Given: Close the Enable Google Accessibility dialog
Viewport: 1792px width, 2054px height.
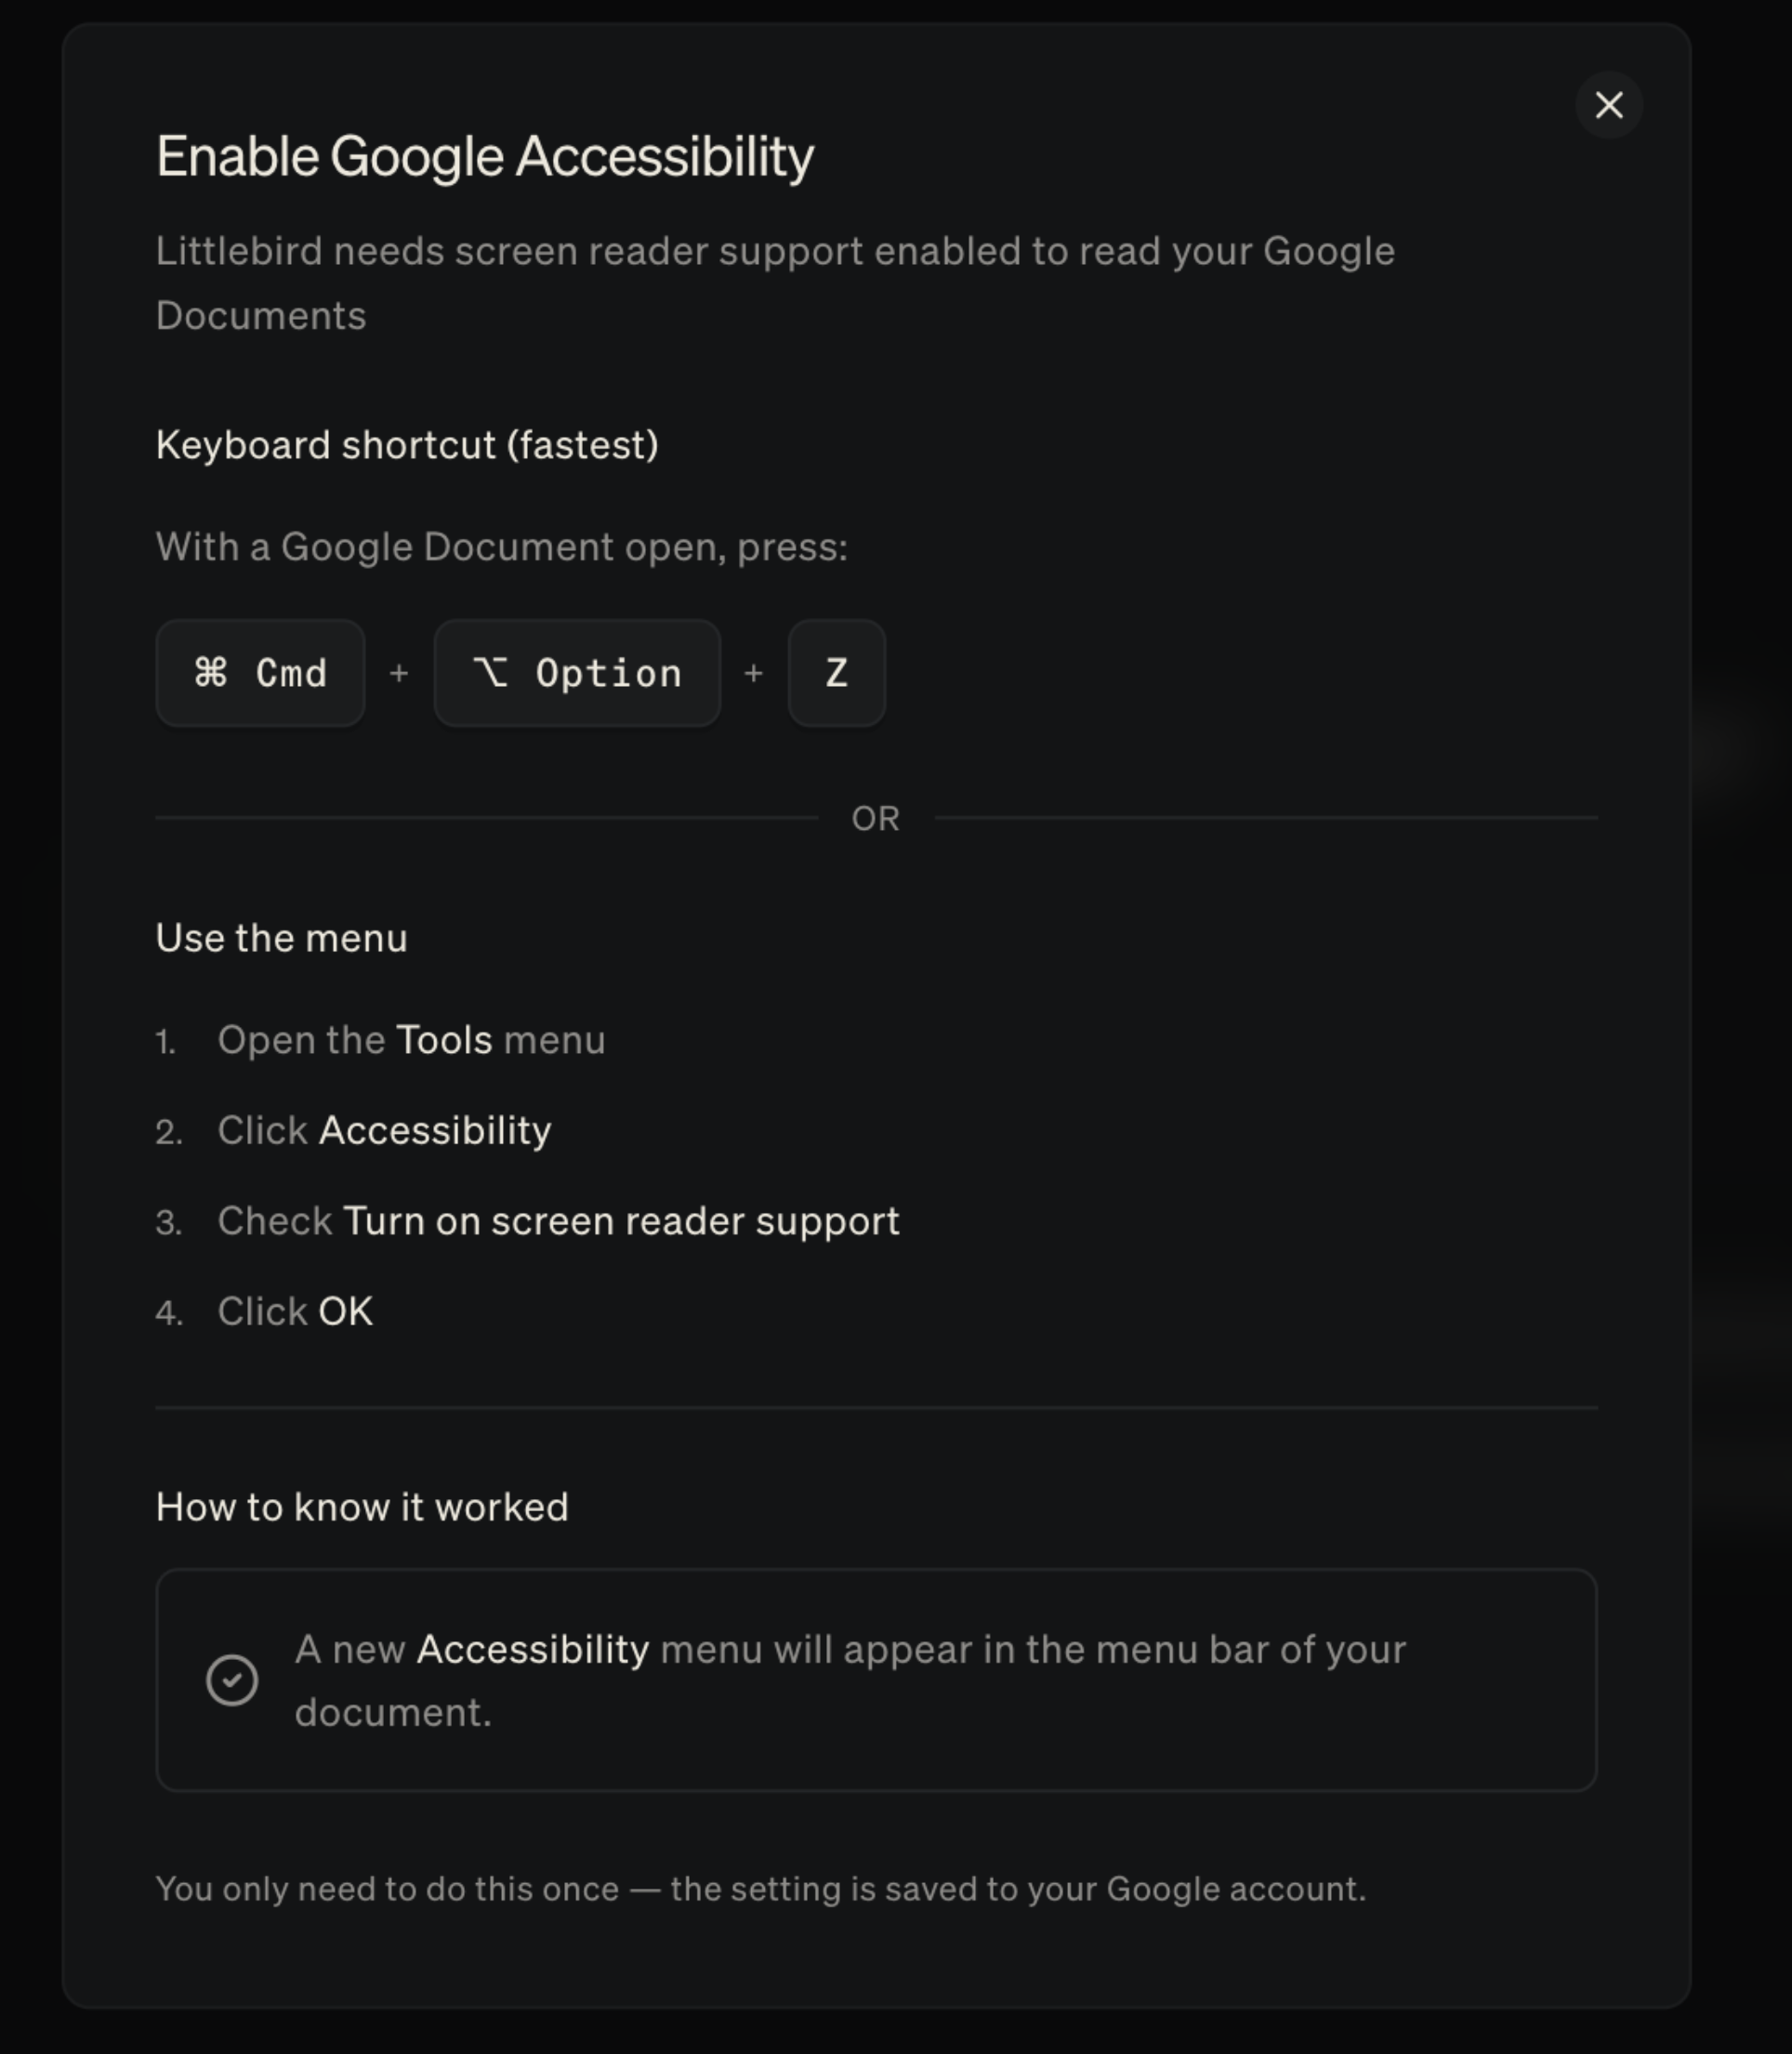Looking at the screenshot, I should coord(1608,105).
